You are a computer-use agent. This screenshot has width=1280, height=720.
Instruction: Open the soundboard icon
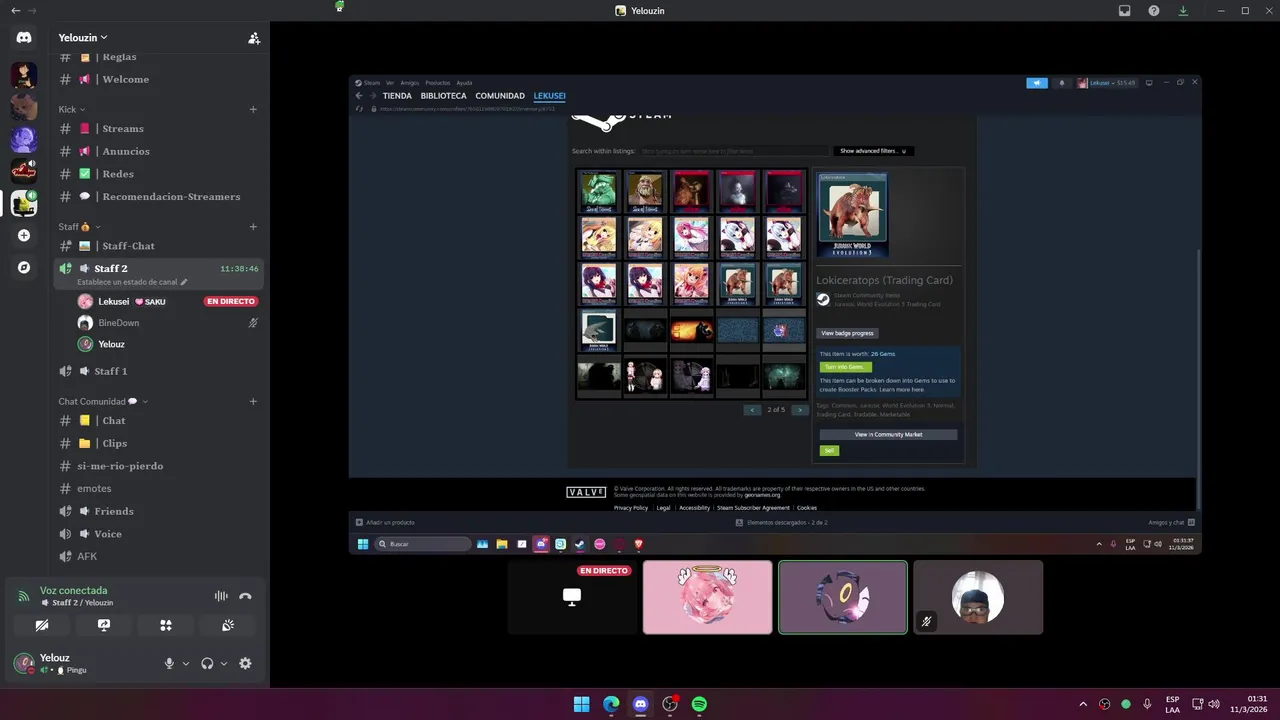pos(228,625)
